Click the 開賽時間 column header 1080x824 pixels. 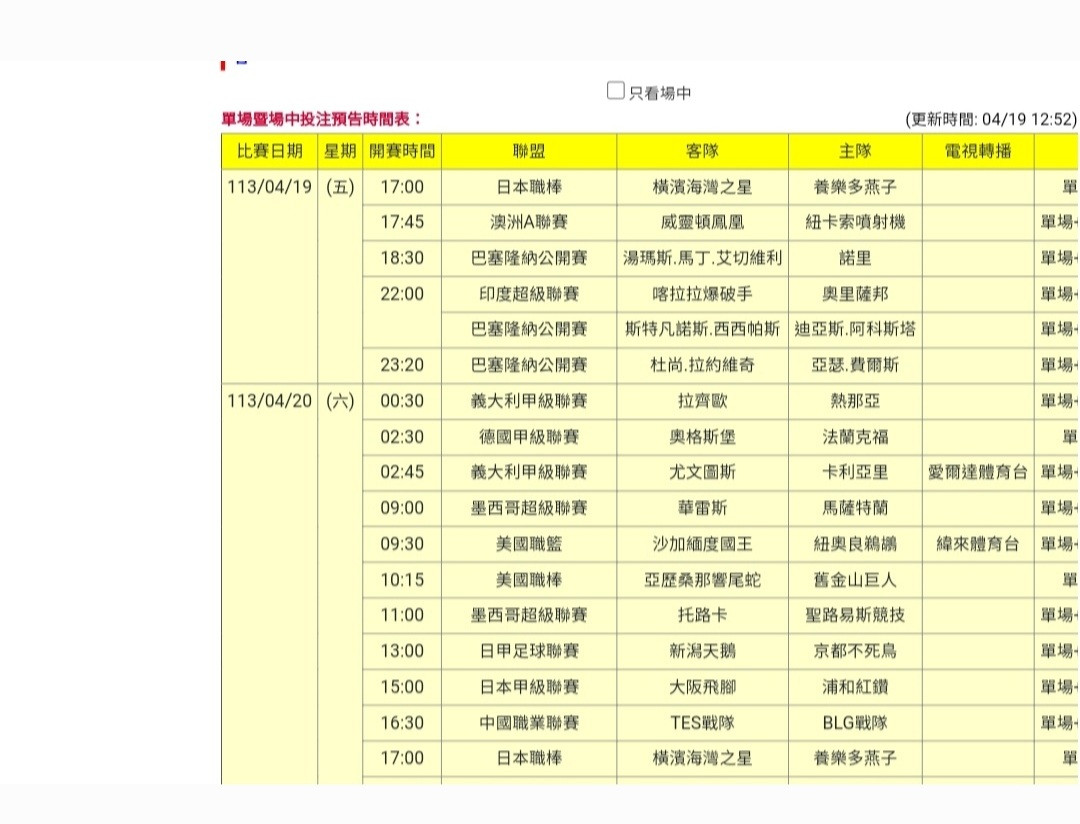coord(402,152)
